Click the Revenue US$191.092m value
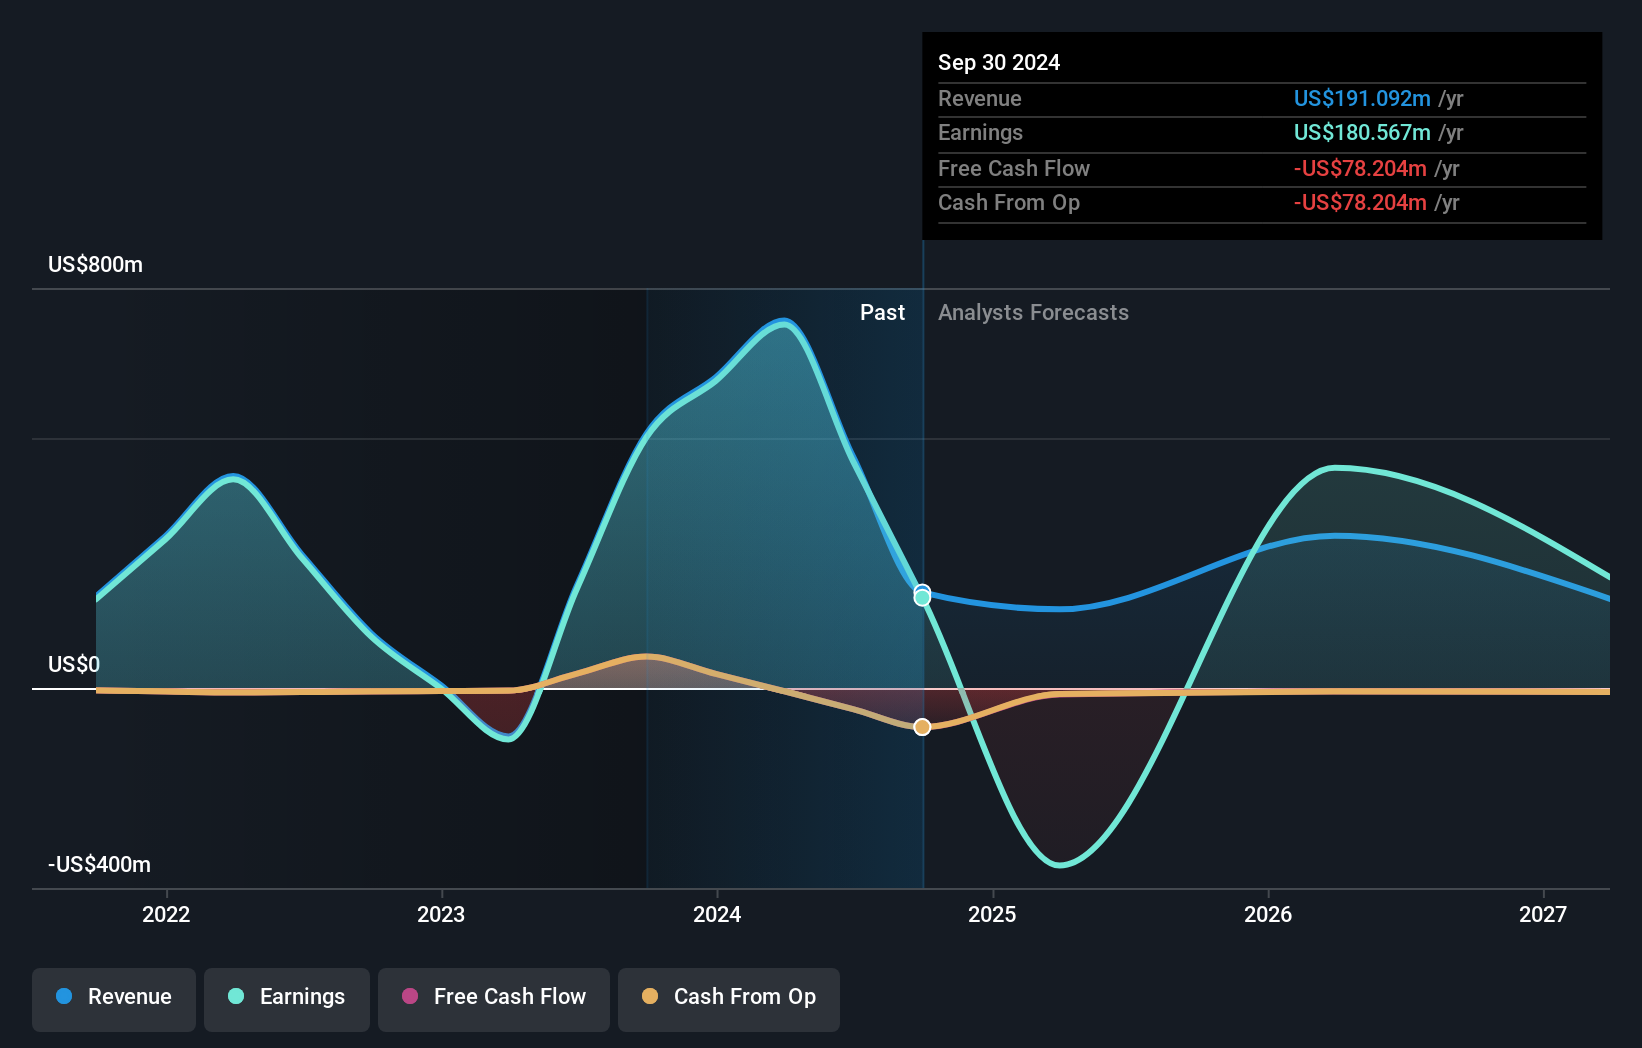Image resolution: width=1642 pixels, height=1048 pixels. pos(1362,98)
